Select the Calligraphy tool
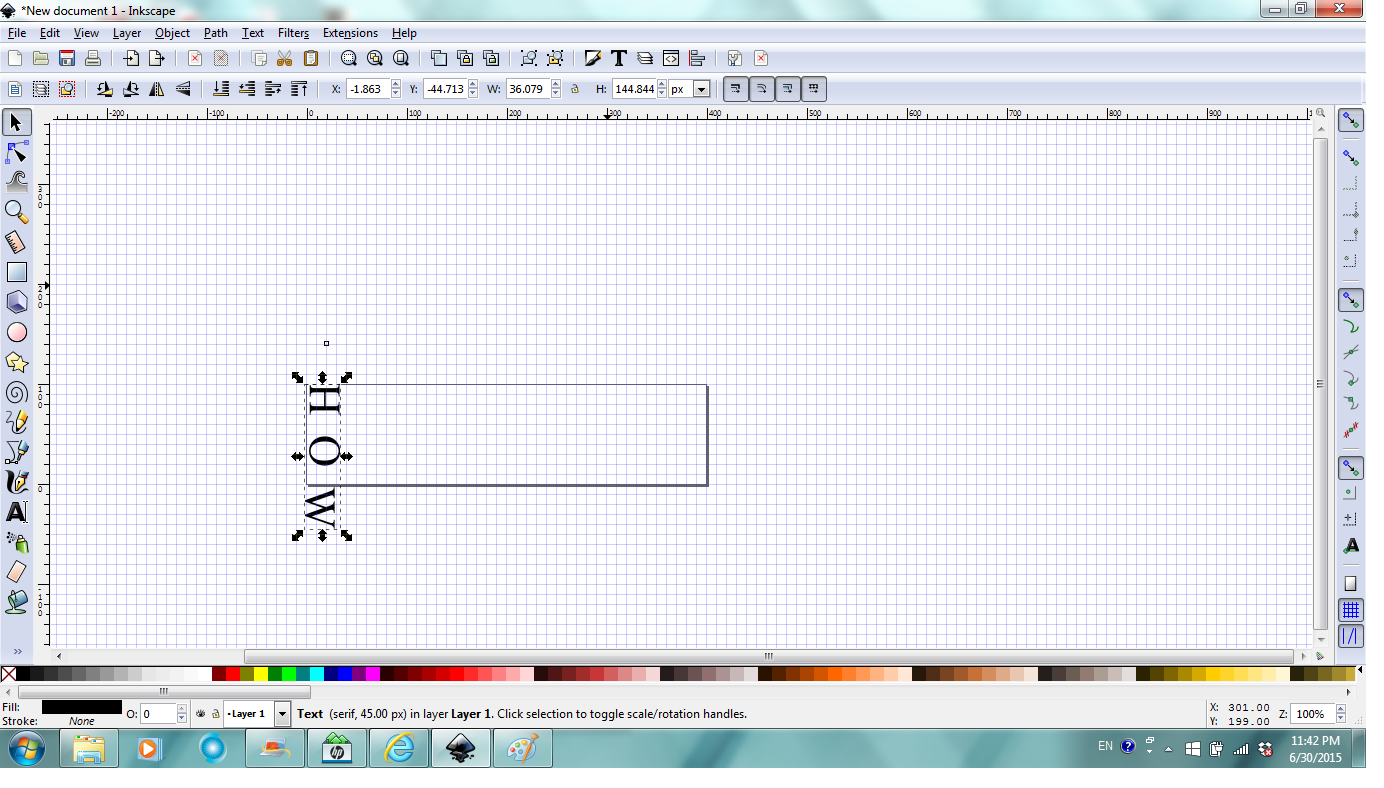 tap(17, 482)
